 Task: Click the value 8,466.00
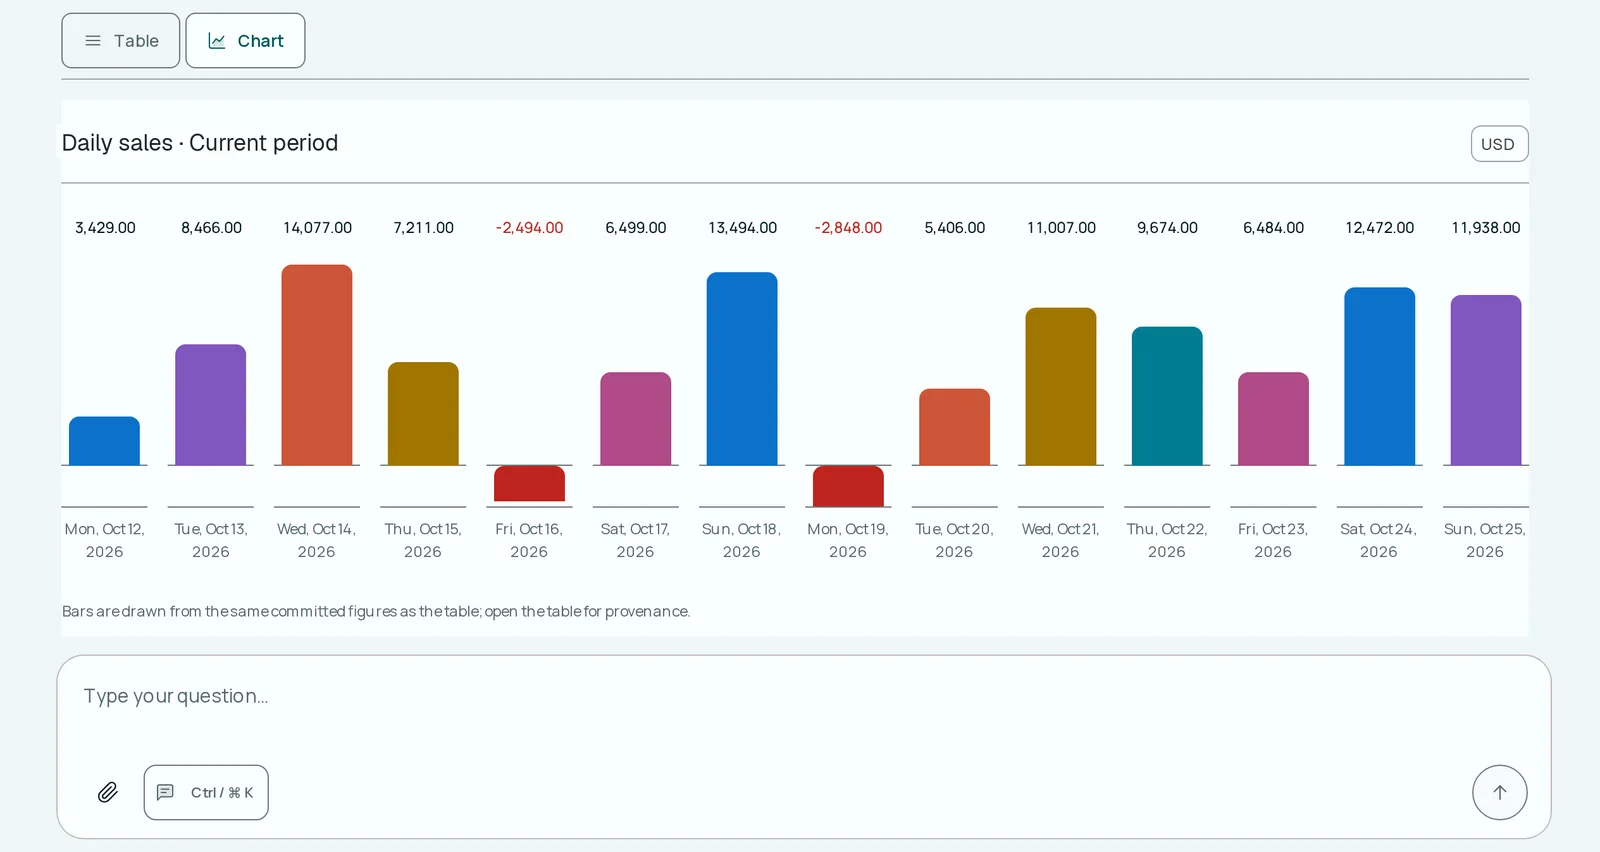click(211, 228)
